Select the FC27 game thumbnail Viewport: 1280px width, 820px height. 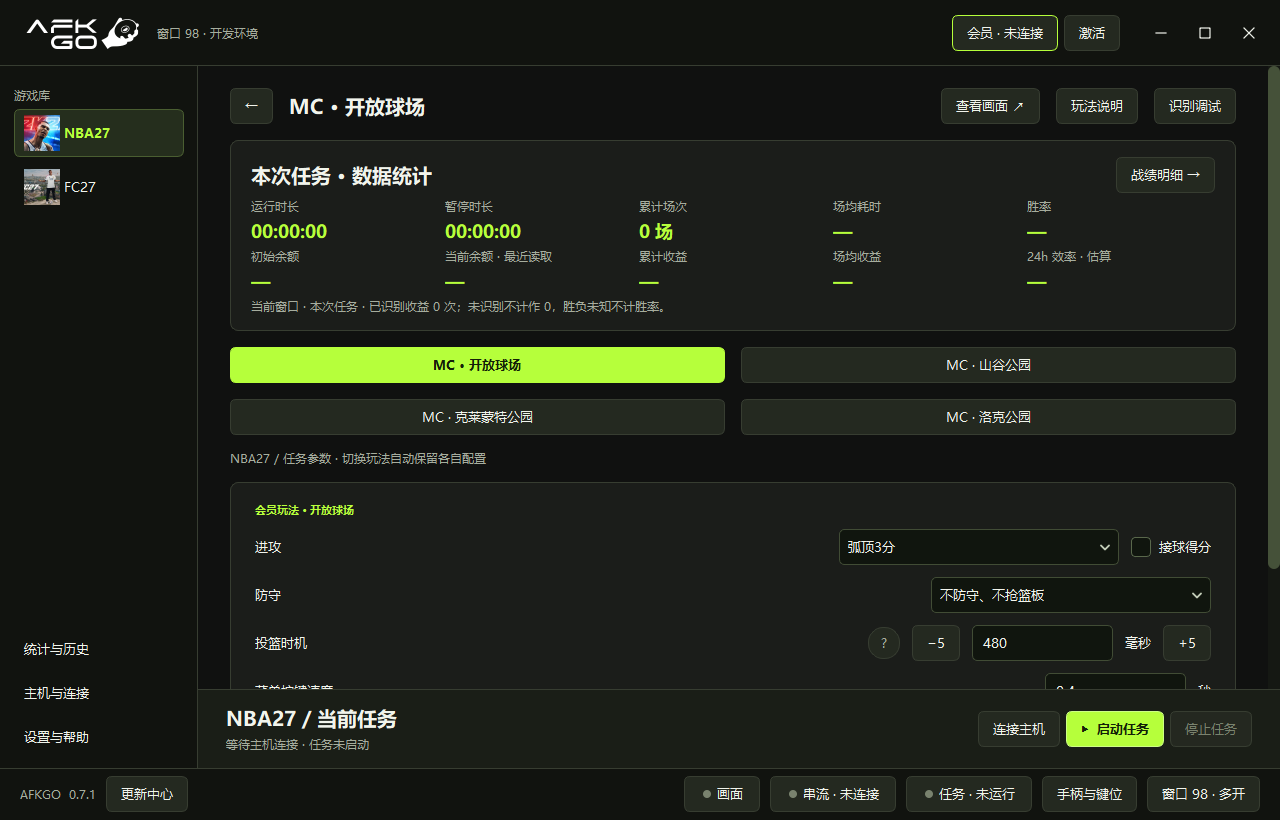(x=42, y=187)
